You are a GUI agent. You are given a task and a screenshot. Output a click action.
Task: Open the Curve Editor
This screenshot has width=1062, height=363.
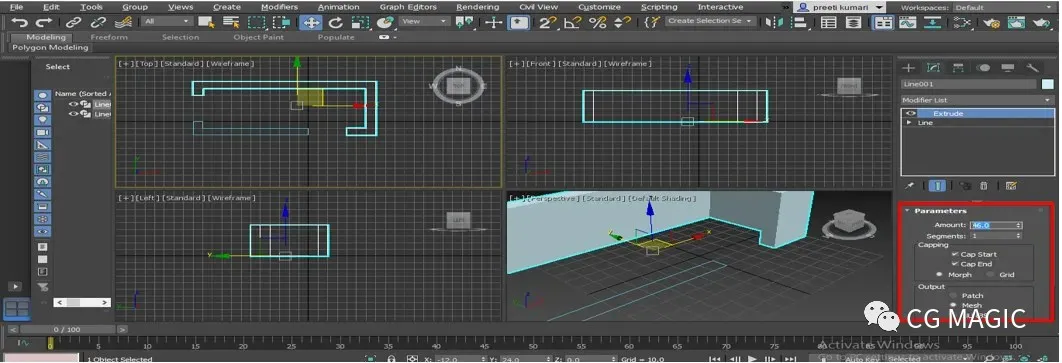coord(908,22)
